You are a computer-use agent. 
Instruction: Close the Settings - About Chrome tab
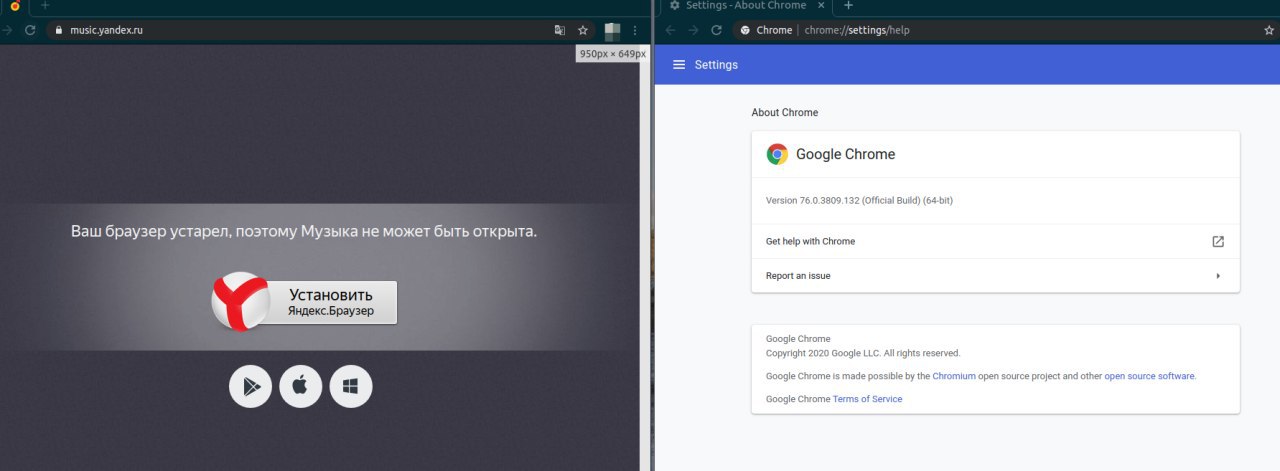click(822, 6)
